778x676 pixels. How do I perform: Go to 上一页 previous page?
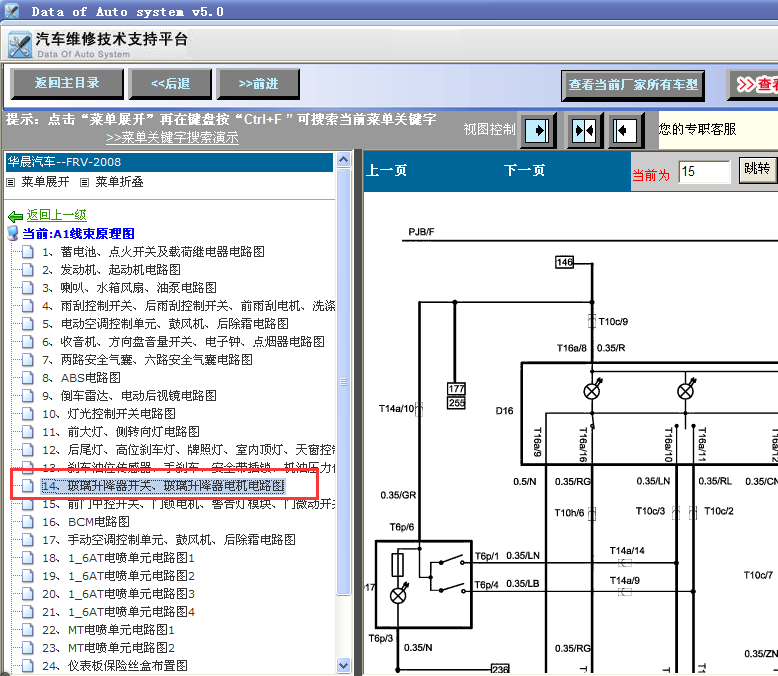click(387, 171)
